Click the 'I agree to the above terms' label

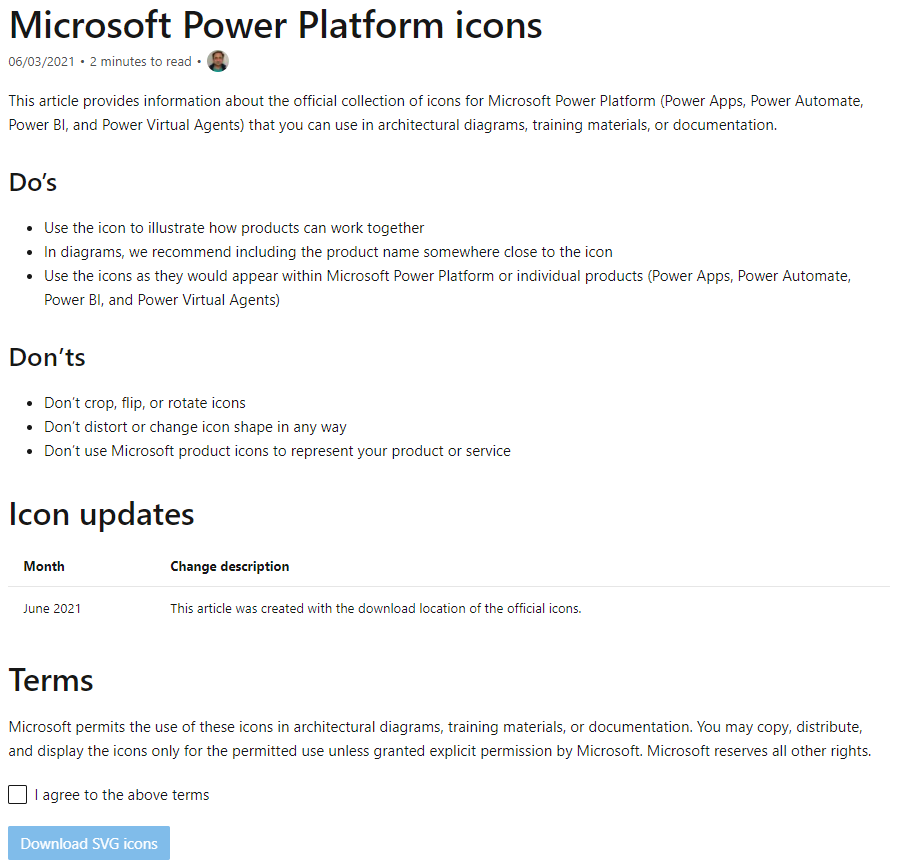[122, 795]
